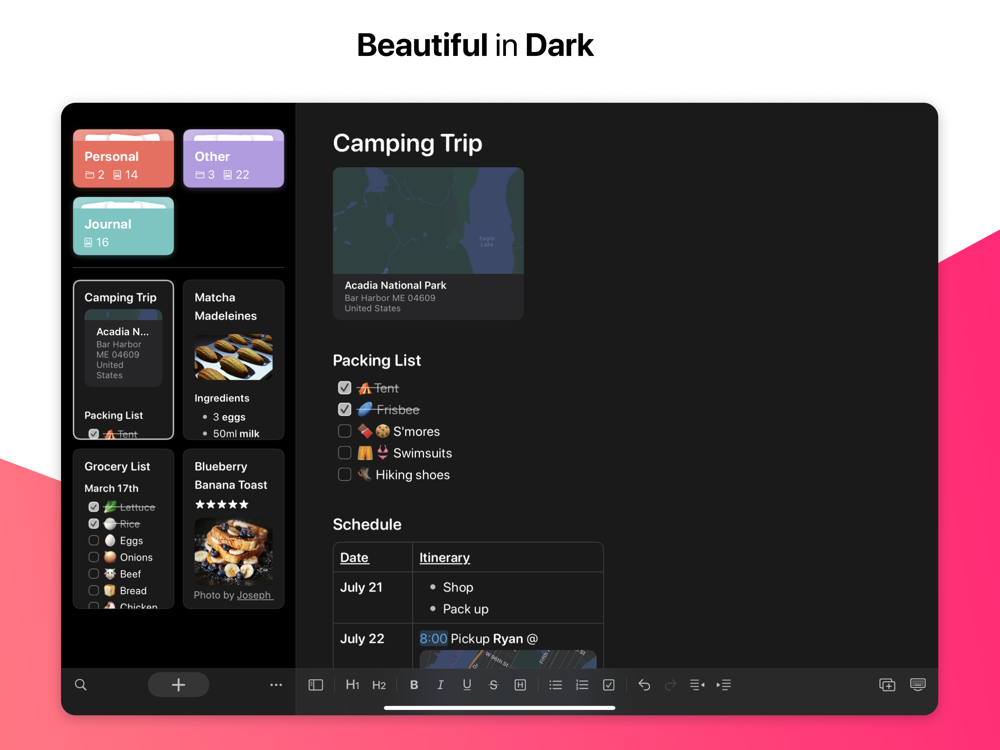
Task: Insert checkbox list item
Action: pos(608,684)
